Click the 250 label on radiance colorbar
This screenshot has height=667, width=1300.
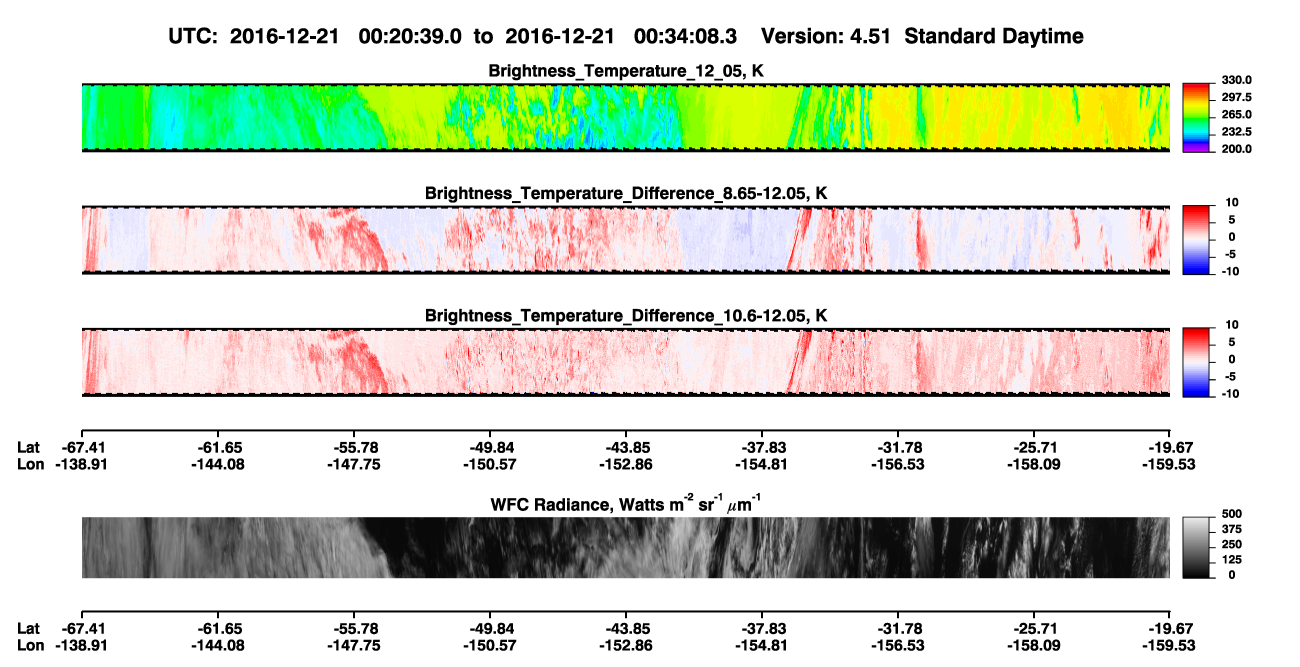click(1231, 544)
